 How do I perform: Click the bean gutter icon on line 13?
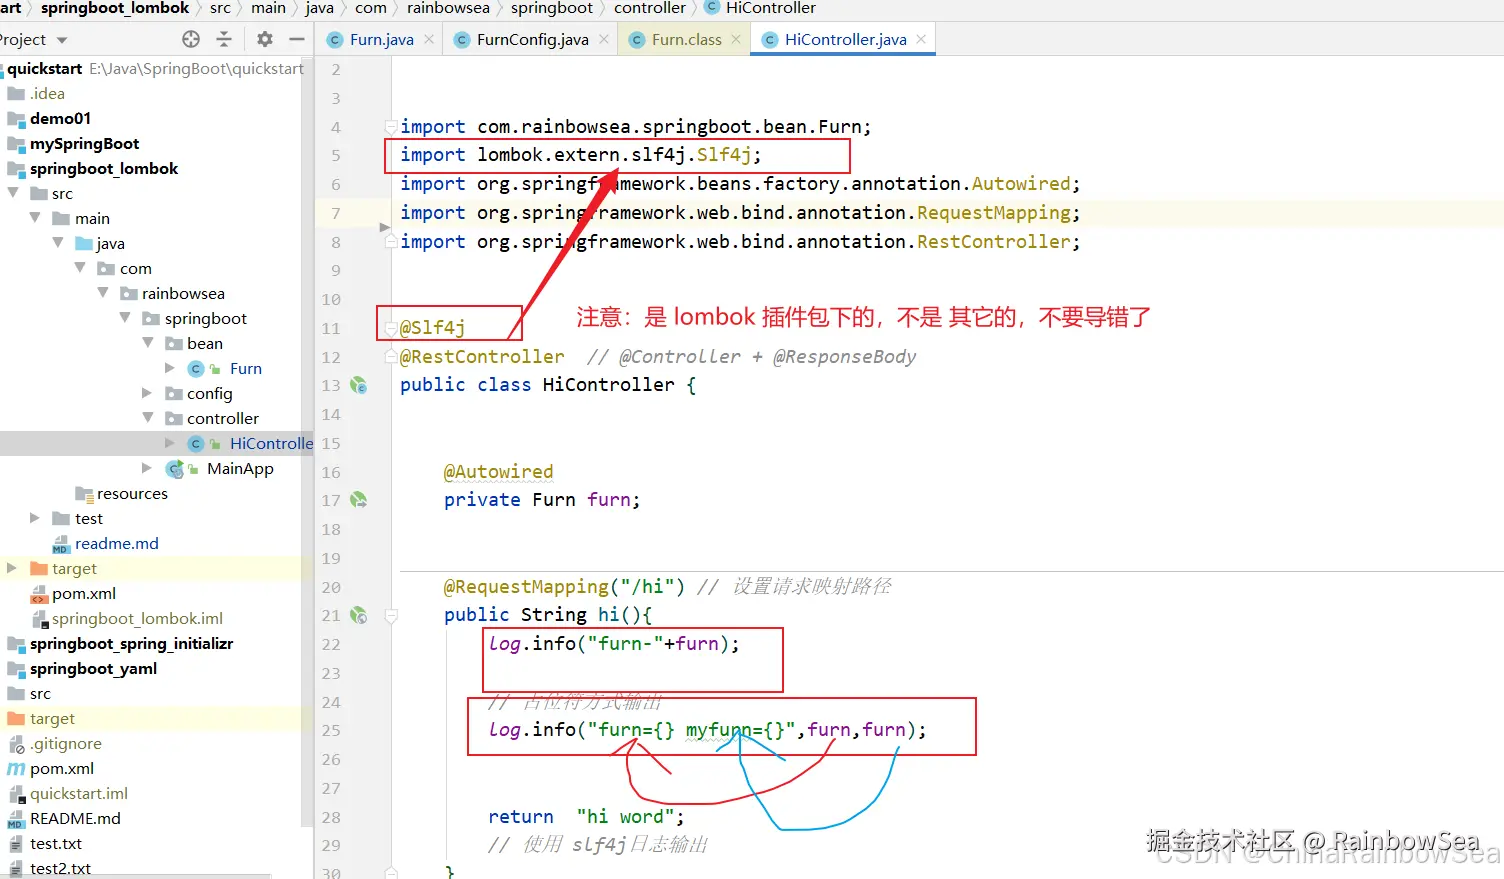click(x=359, y=385)
